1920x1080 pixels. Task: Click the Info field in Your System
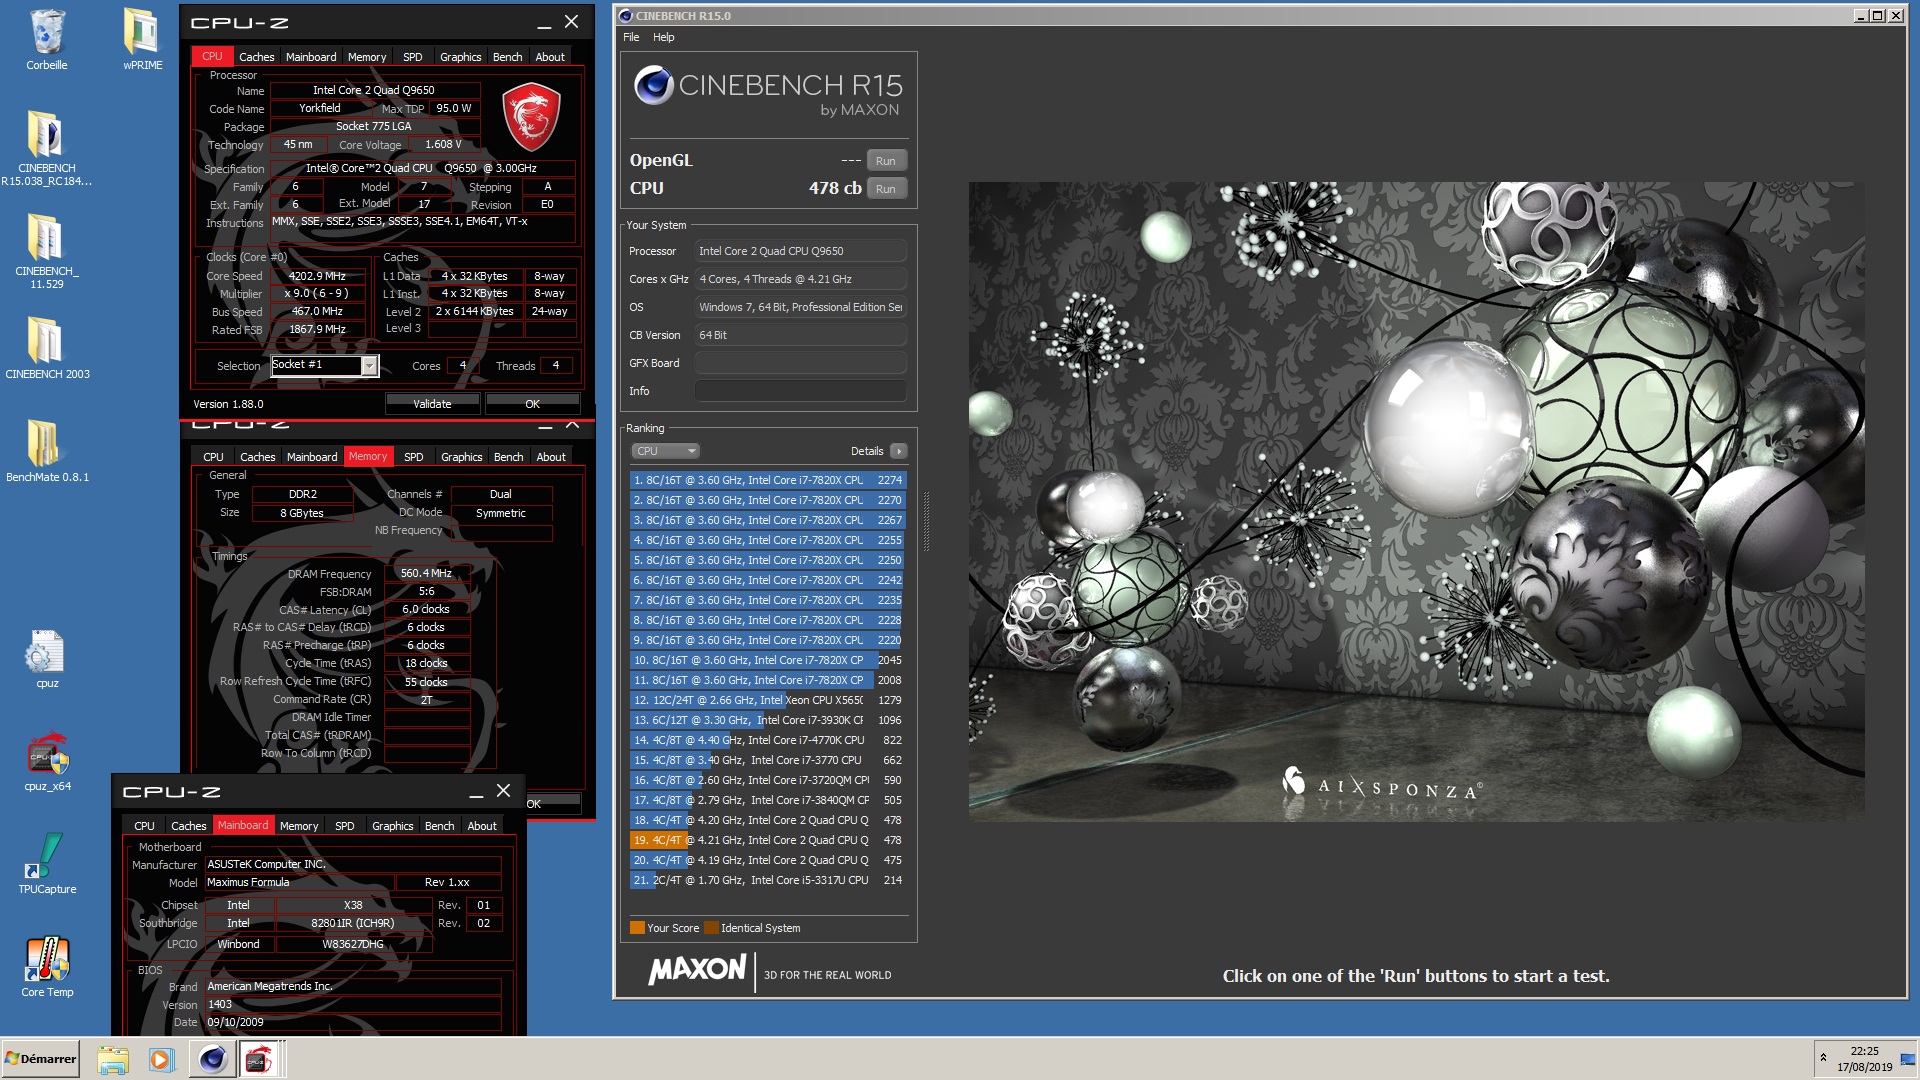click(x=801, y=391)
